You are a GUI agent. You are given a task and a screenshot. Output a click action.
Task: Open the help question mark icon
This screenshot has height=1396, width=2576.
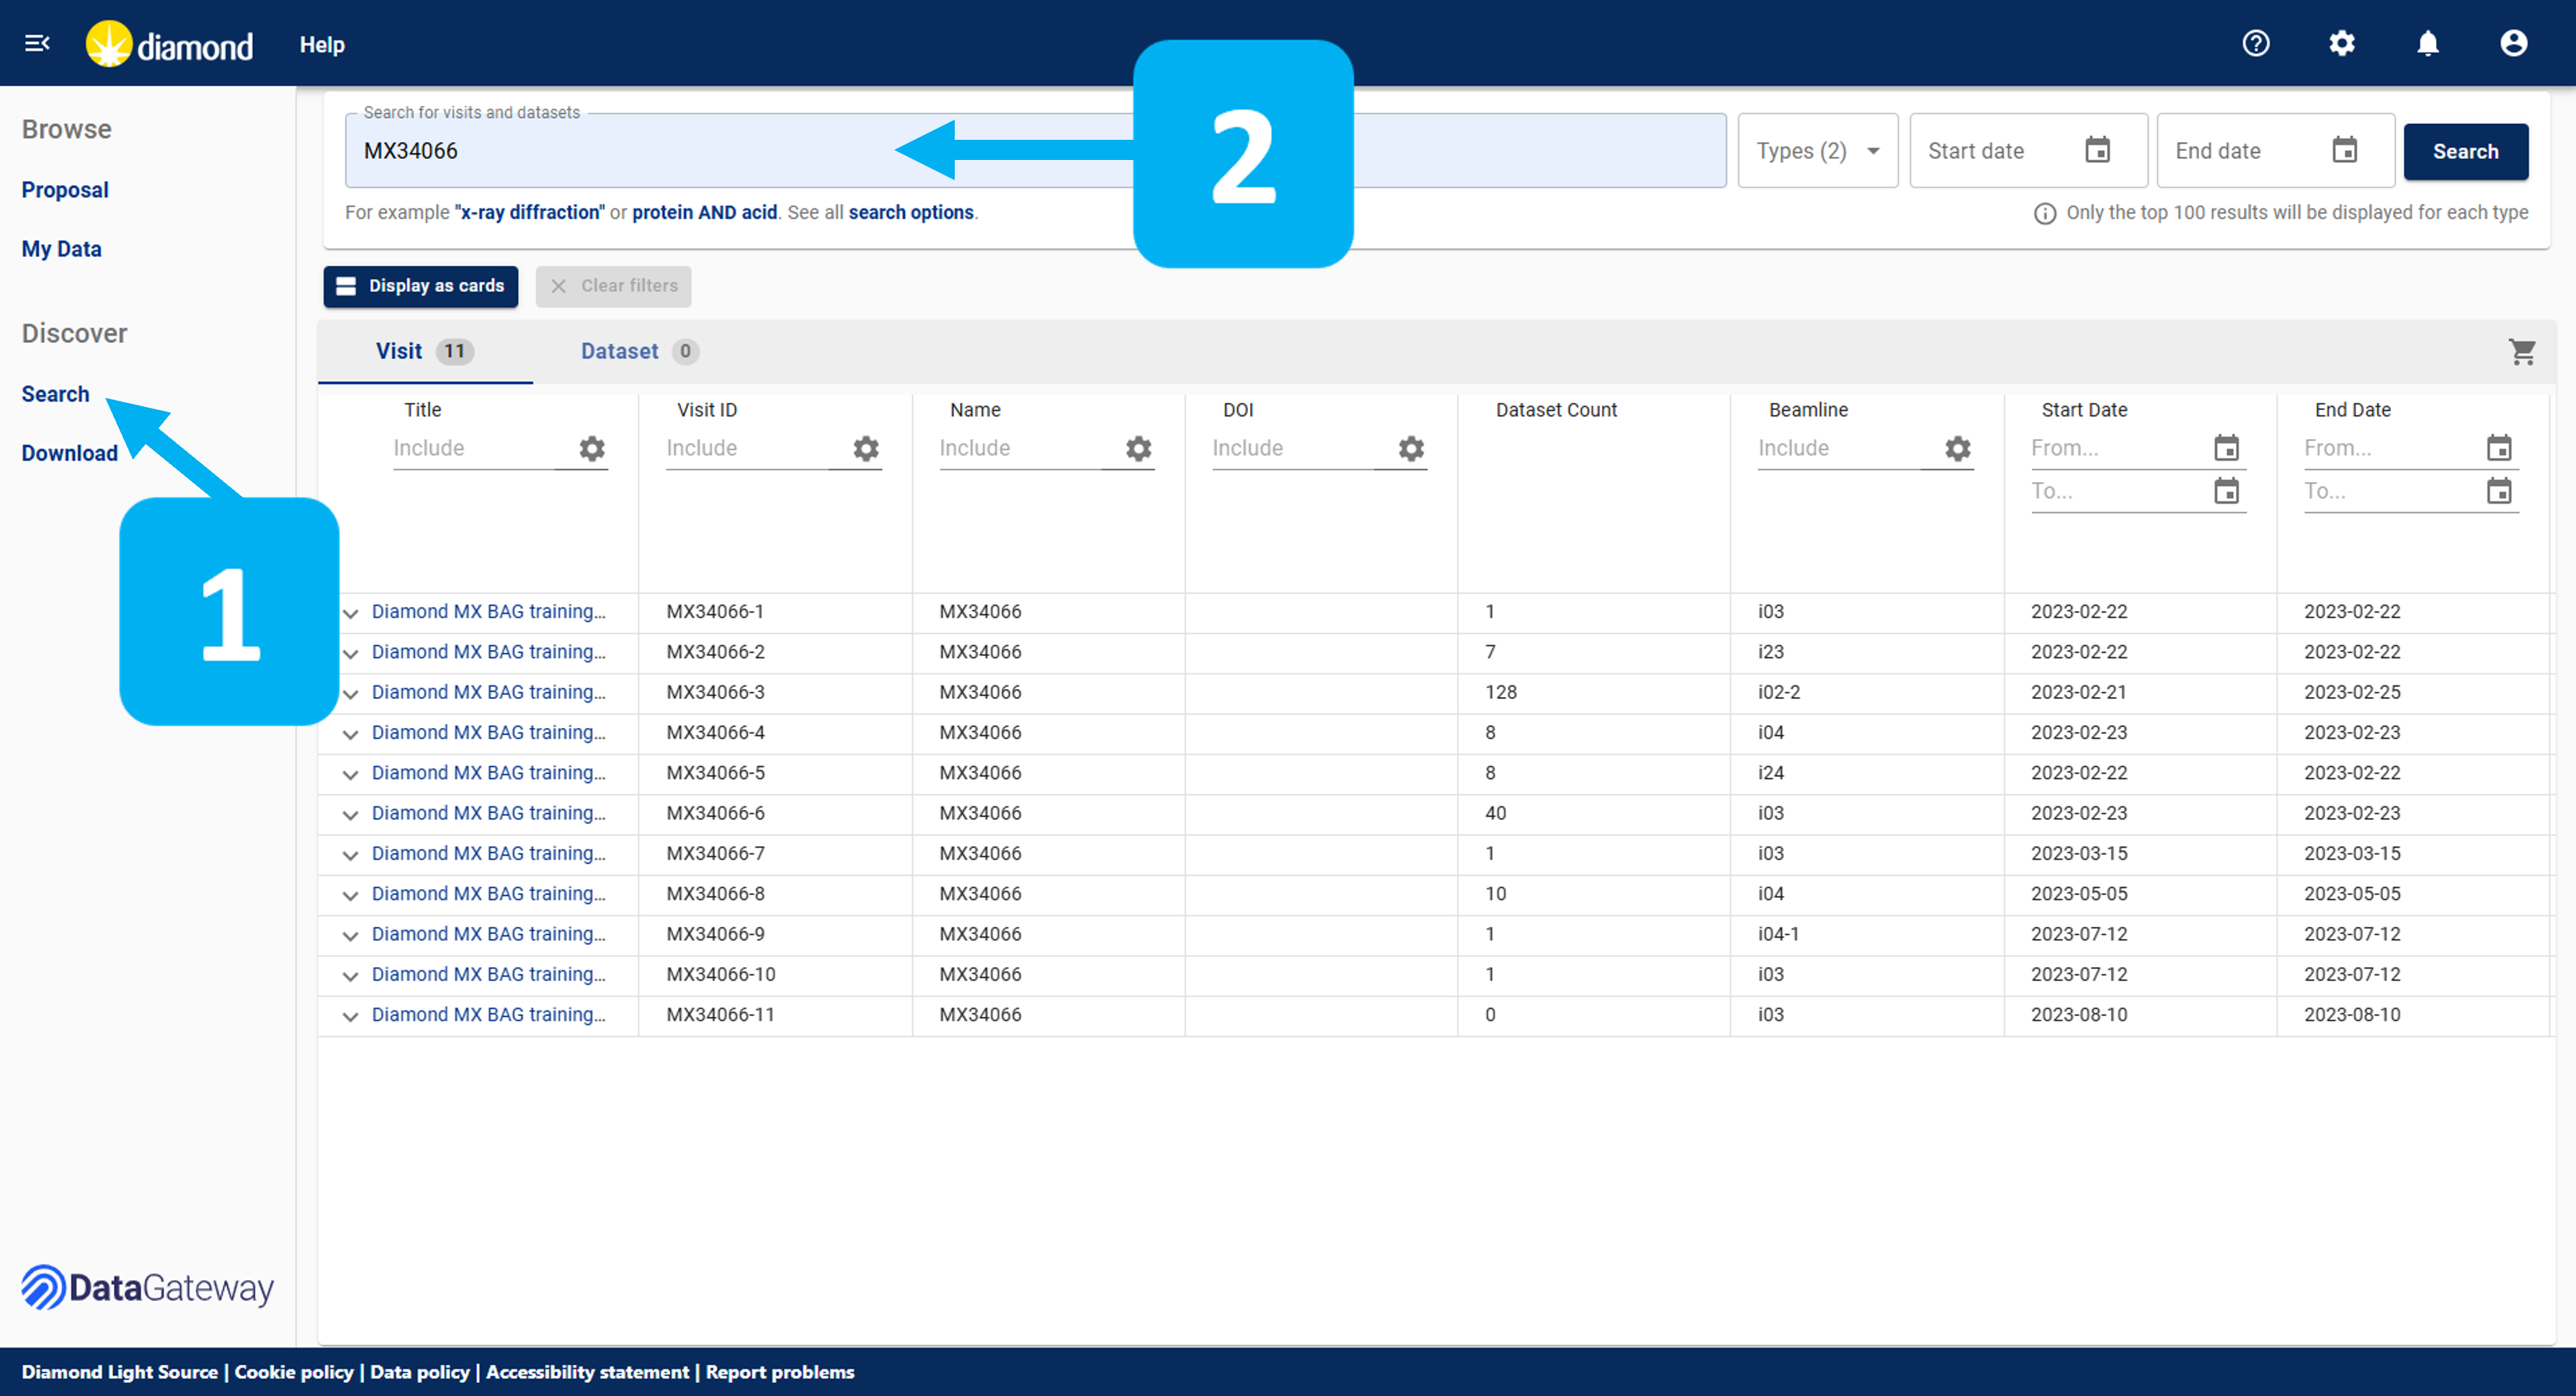click(2256, 43)
